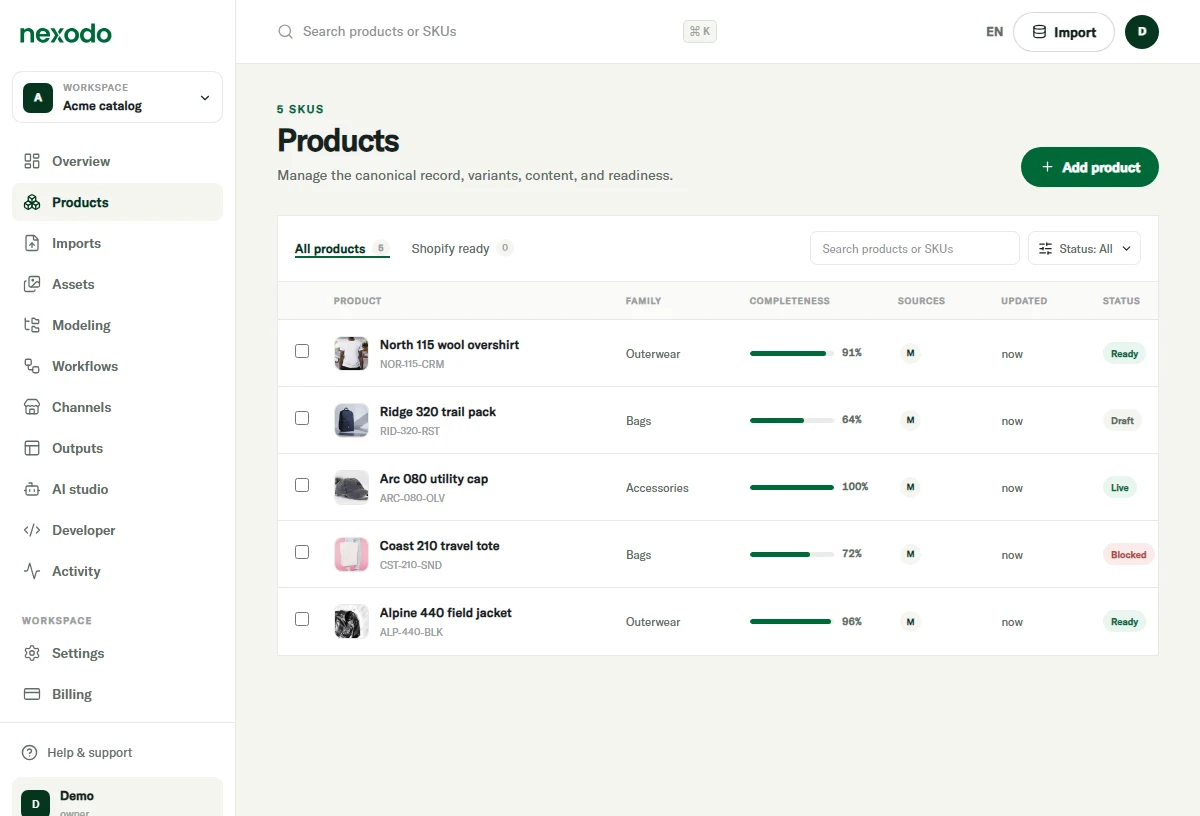Expand the Acme catalog workspace switcher
Screen dimensions: 1200x816
pyautogui.click(x=117, y=97)
